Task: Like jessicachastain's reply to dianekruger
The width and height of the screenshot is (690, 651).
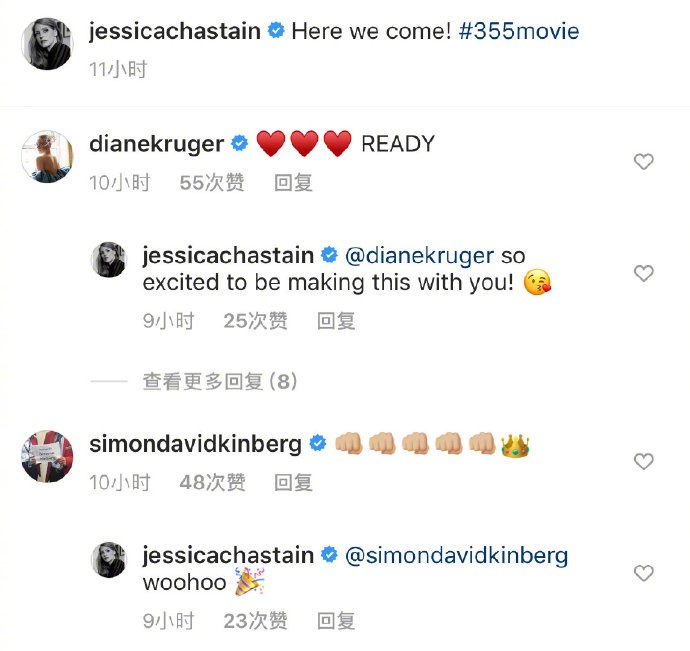Action: click(644, 273)
